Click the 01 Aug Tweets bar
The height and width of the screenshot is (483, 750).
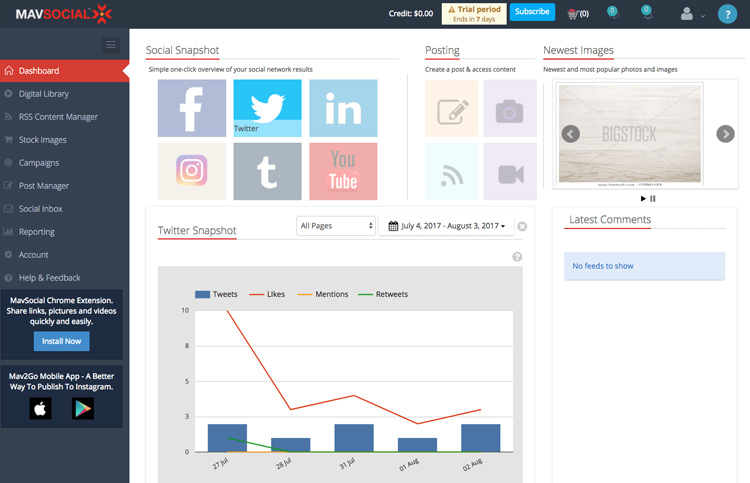click(417, 445)
